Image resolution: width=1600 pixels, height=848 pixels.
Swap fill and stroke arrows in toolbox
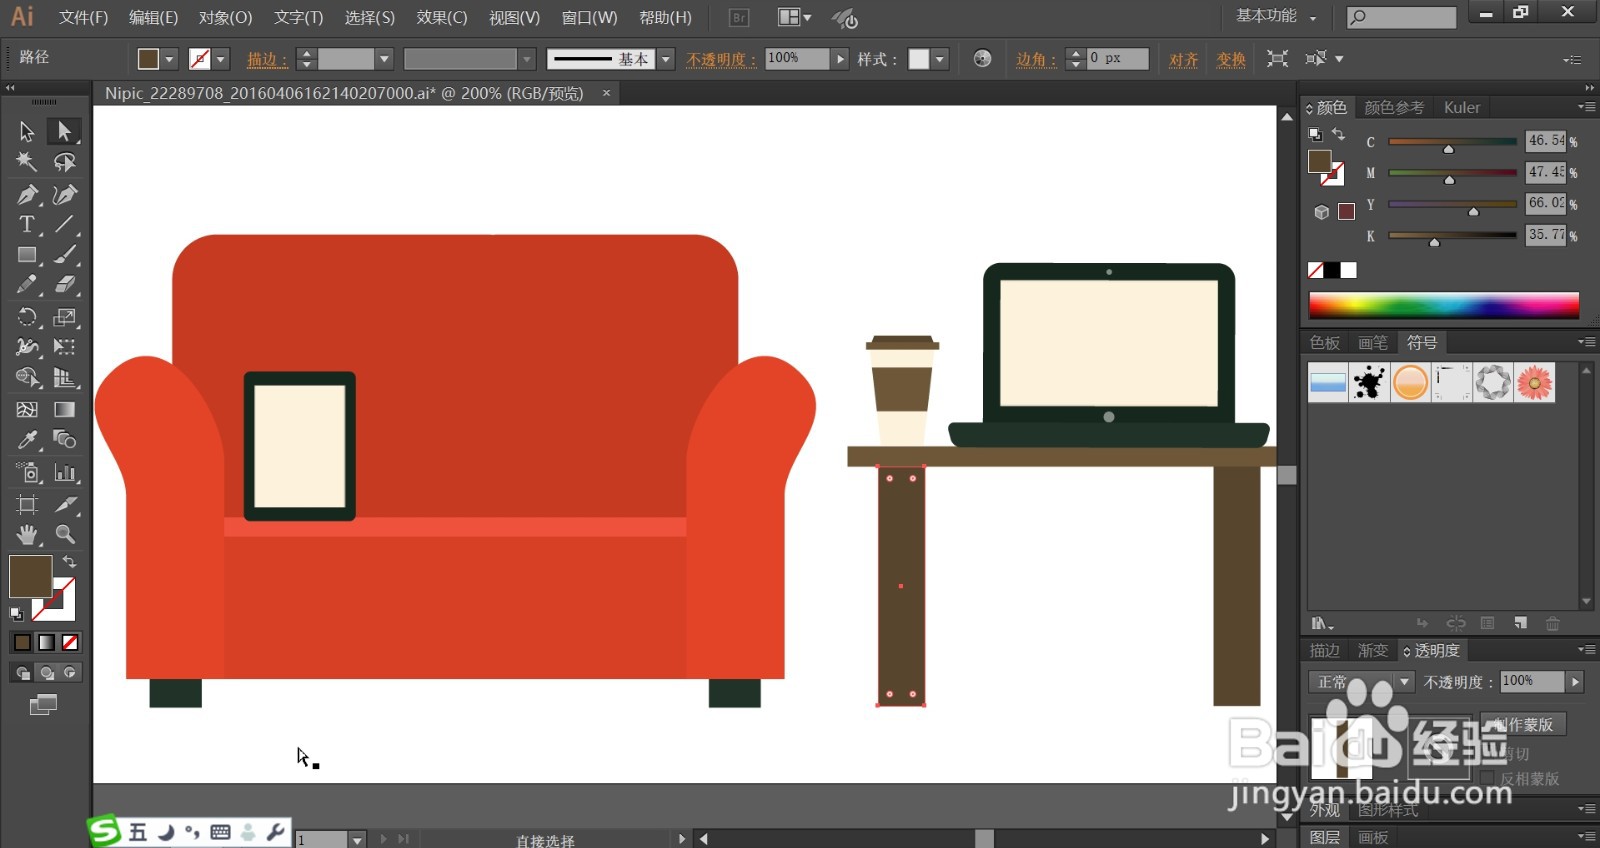[x=69, y=562]
